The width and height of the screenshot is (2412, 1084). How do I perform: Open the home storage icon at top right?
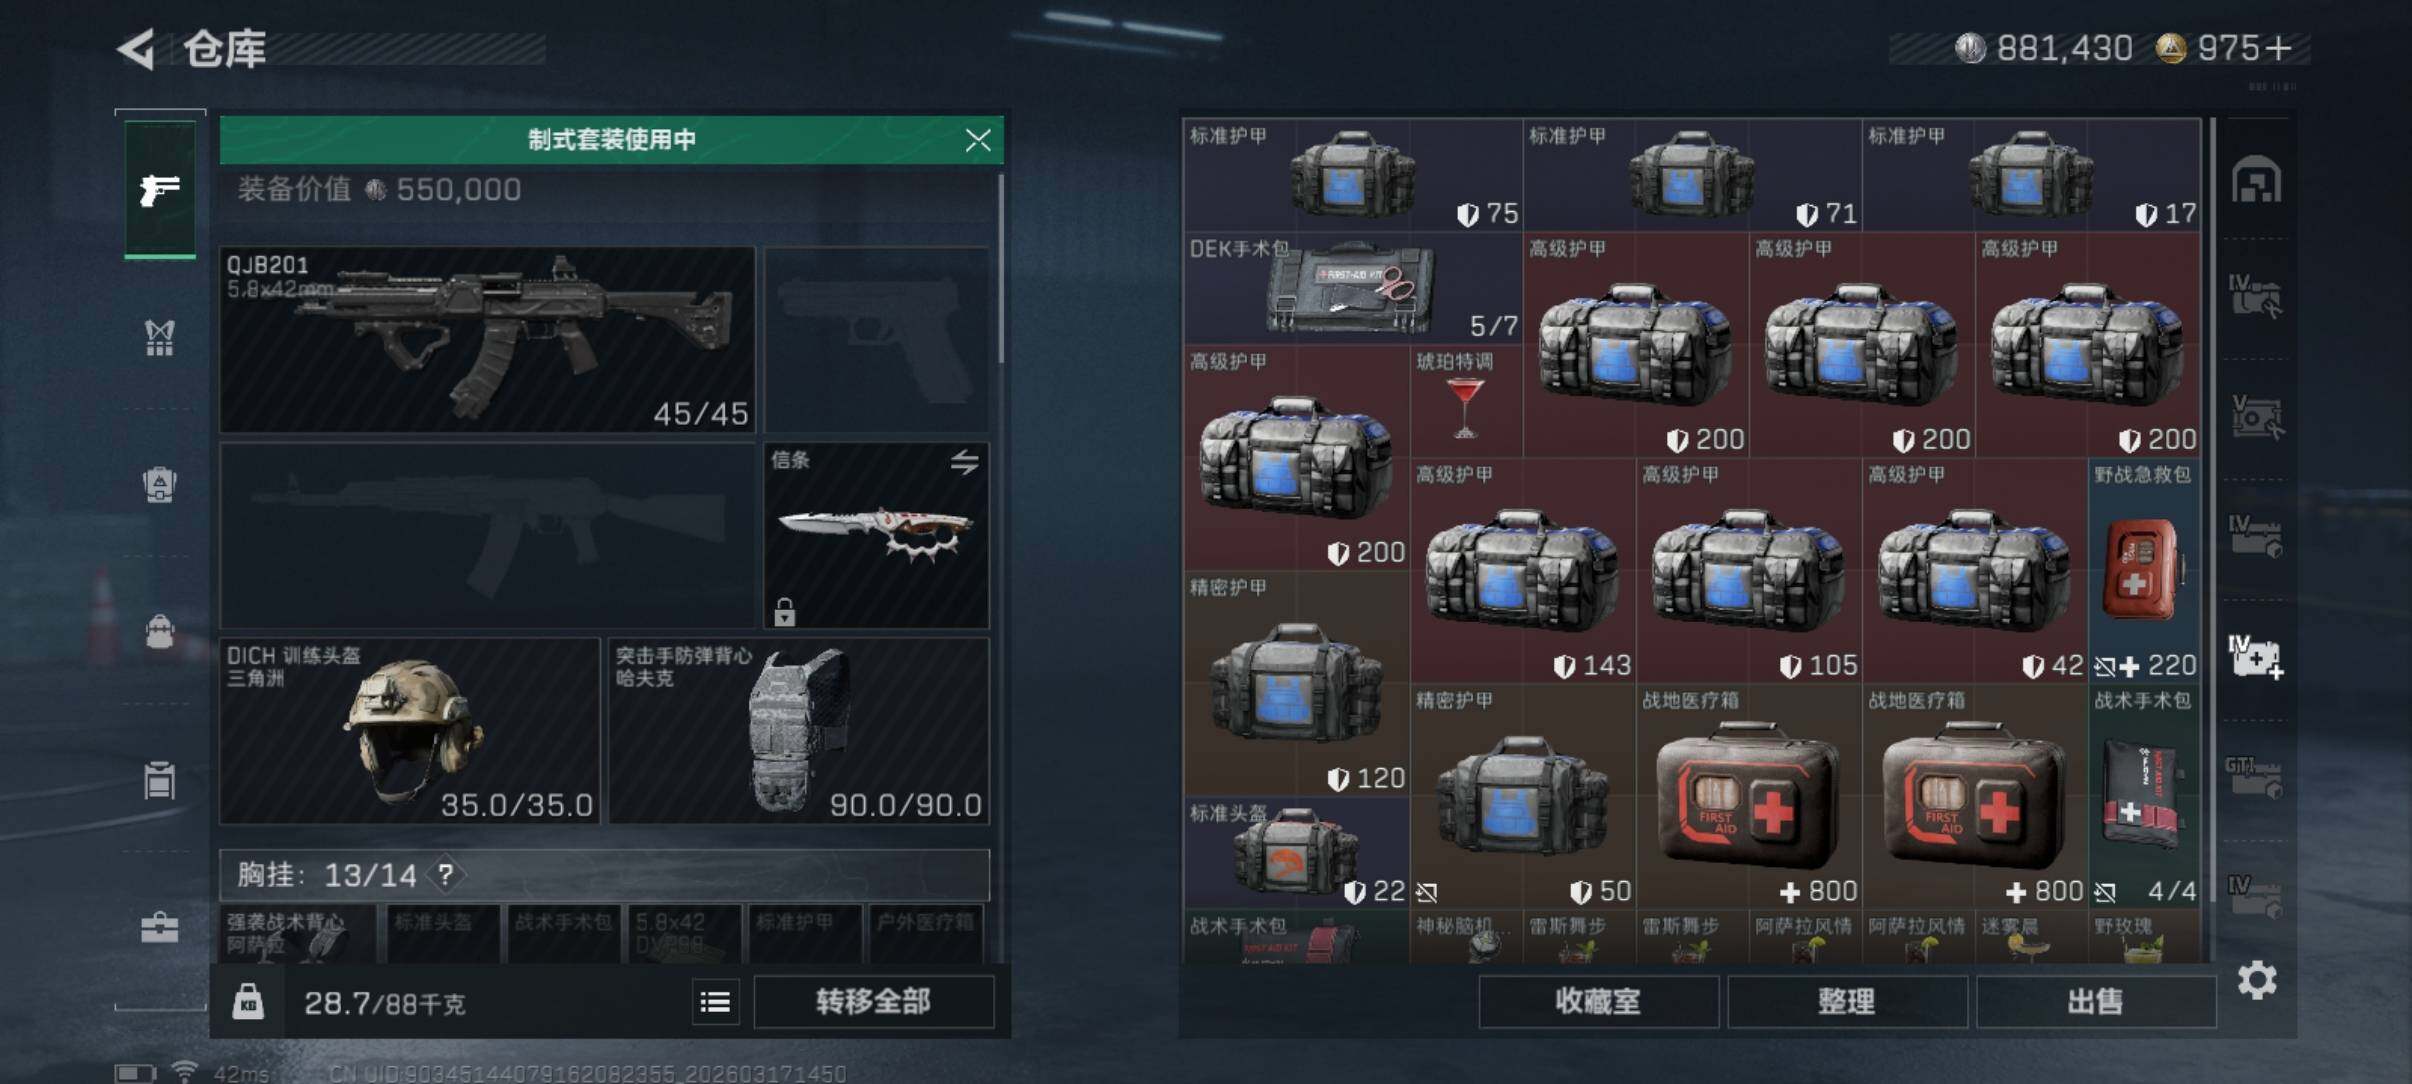click(x=2256, y=181)
